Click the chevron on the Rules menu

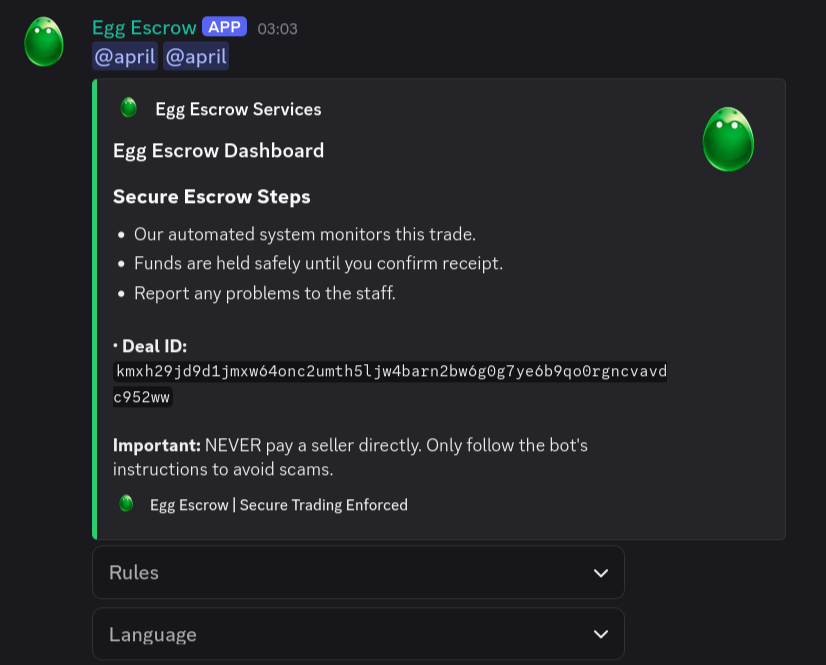tap(600, 572)
